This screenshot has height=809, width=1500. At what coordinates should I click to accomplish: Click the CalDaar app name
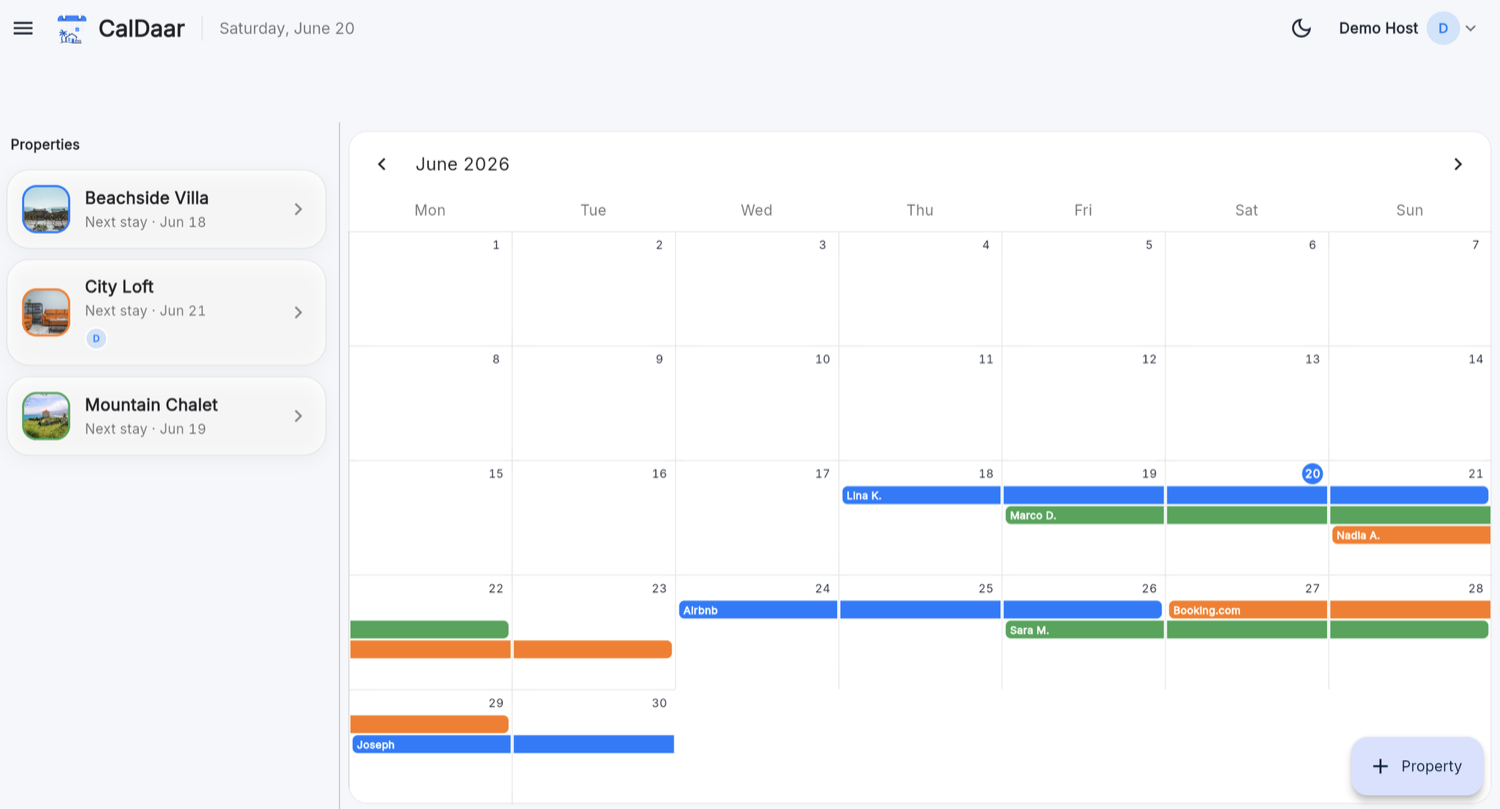141,29
